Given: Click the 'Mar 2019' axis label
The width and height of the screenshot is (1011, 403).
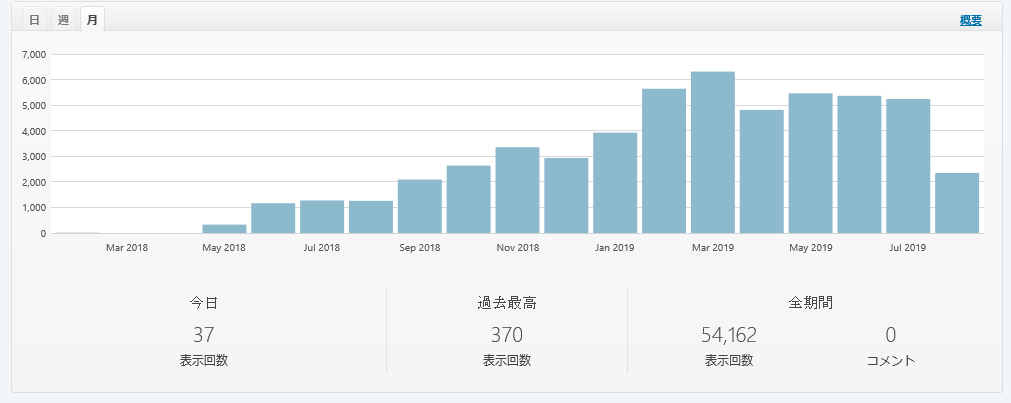Looking at the screenshot, I should [x=713, y=248].
